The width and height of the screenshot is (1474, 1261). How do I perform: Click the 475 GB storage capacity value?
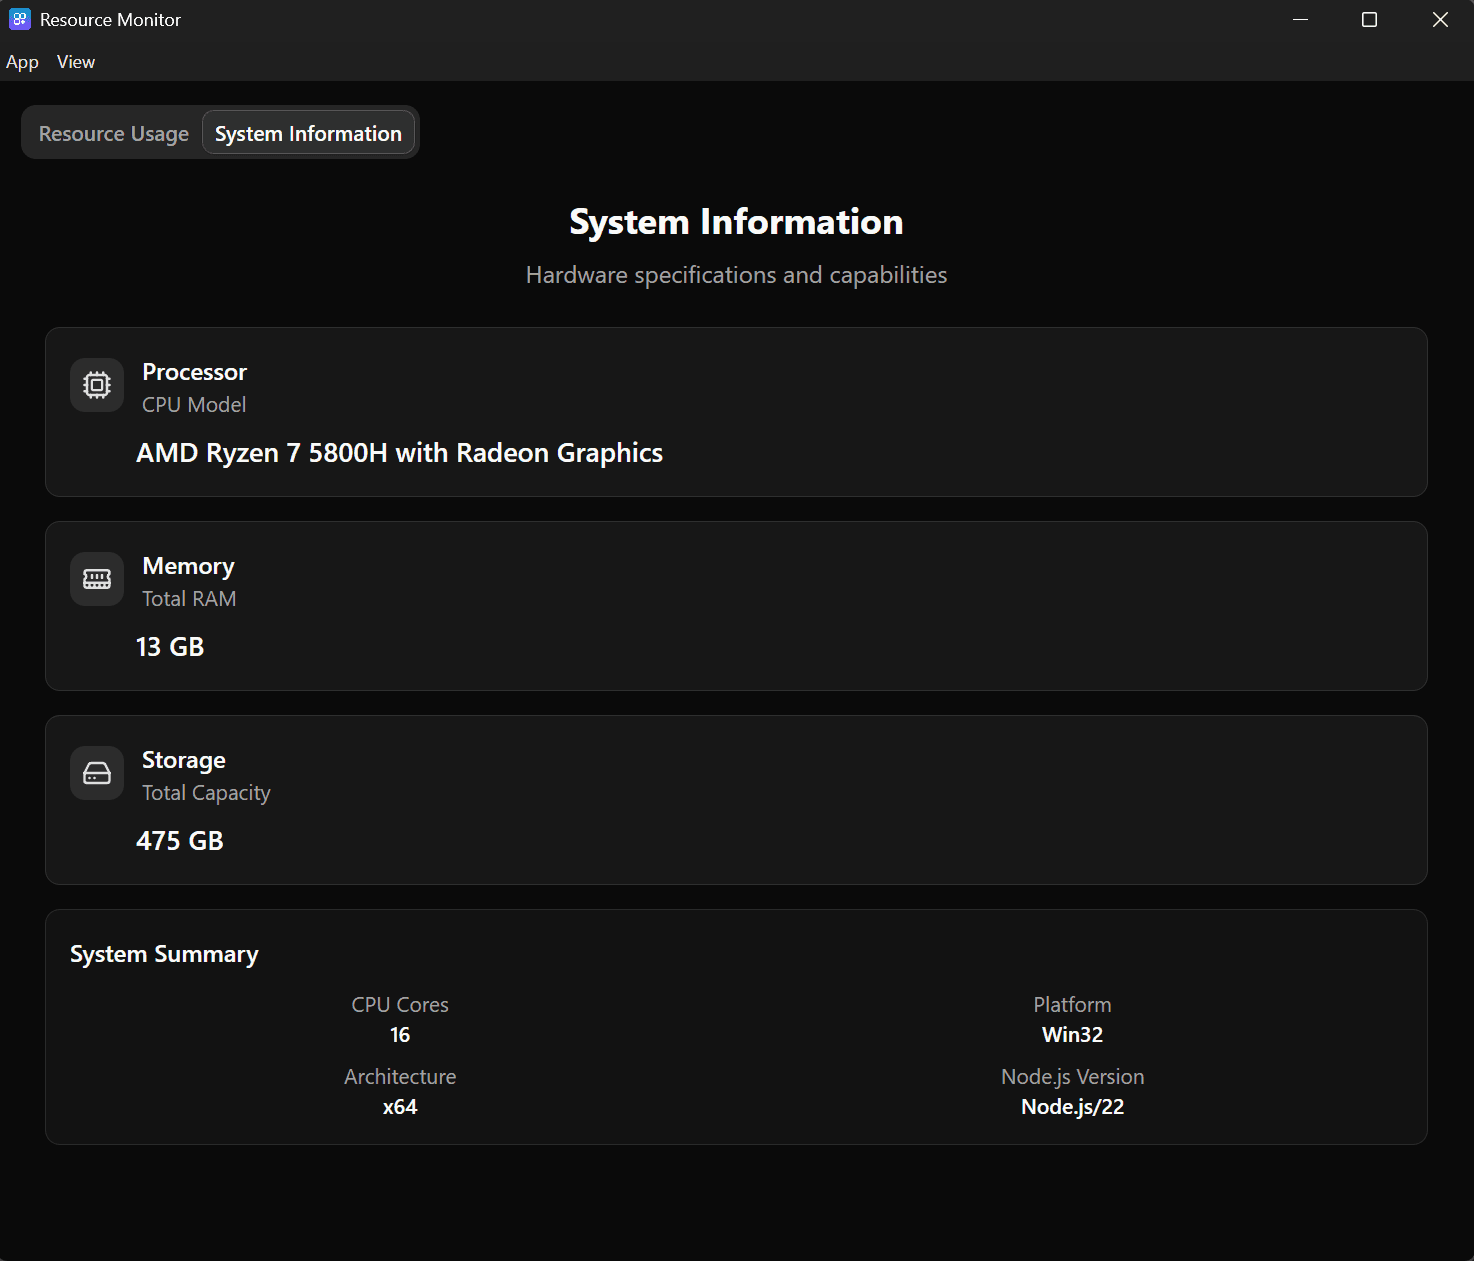[180, 840]
